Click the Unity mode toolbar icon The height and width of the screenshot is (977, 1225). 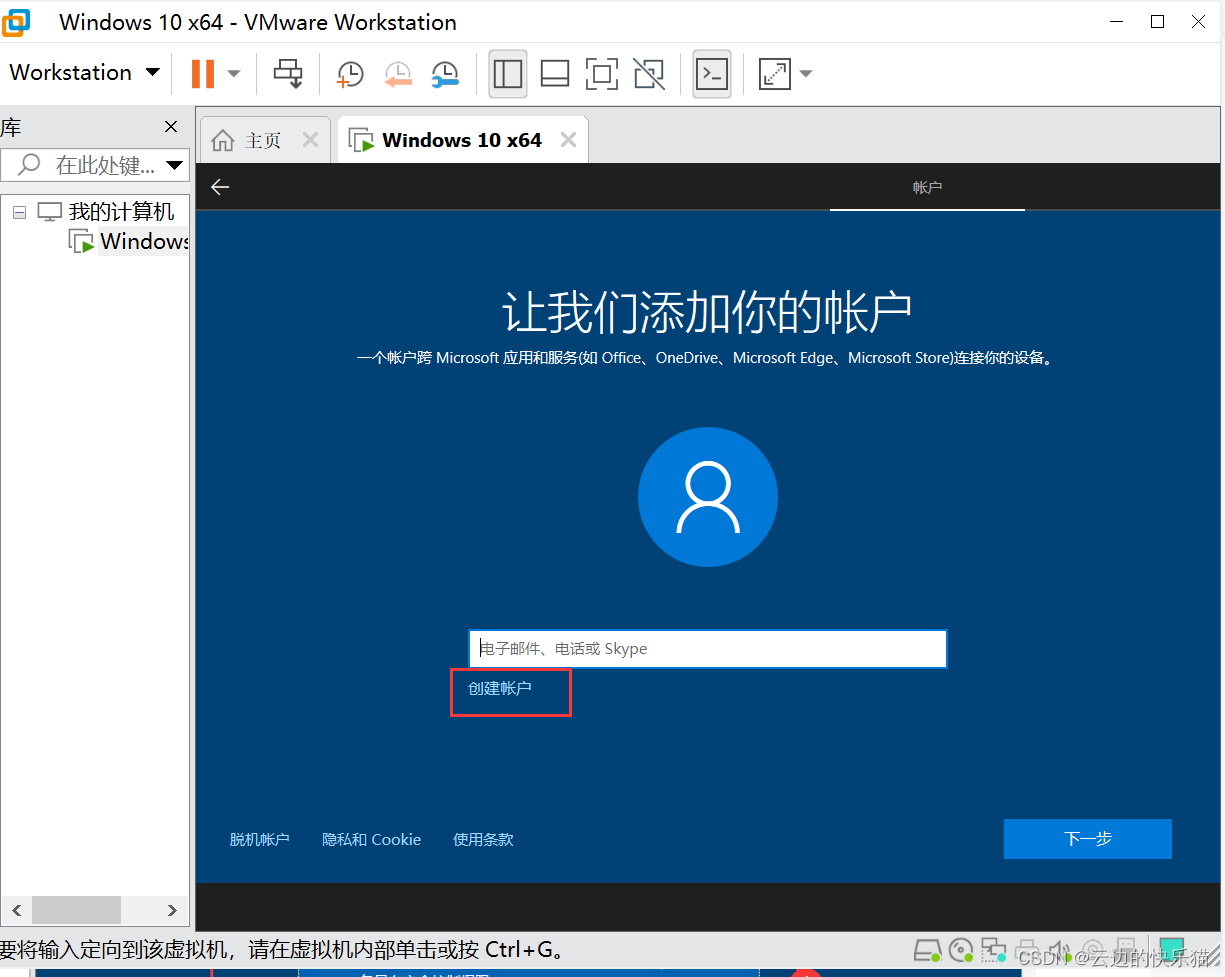pos(649,74)
